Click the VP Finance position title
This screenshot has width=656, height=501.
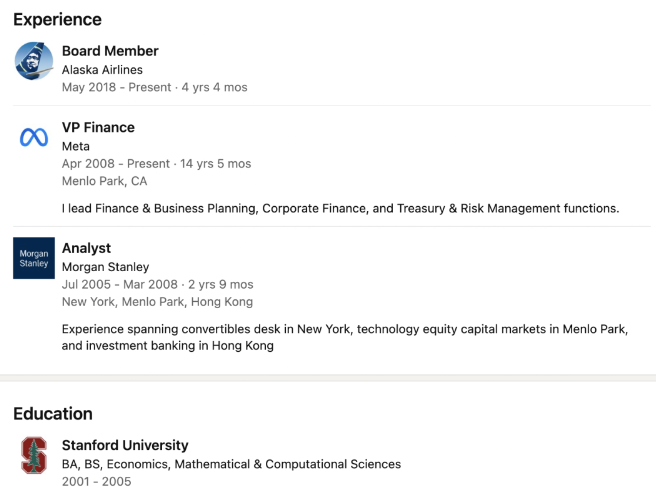[98, 128]
